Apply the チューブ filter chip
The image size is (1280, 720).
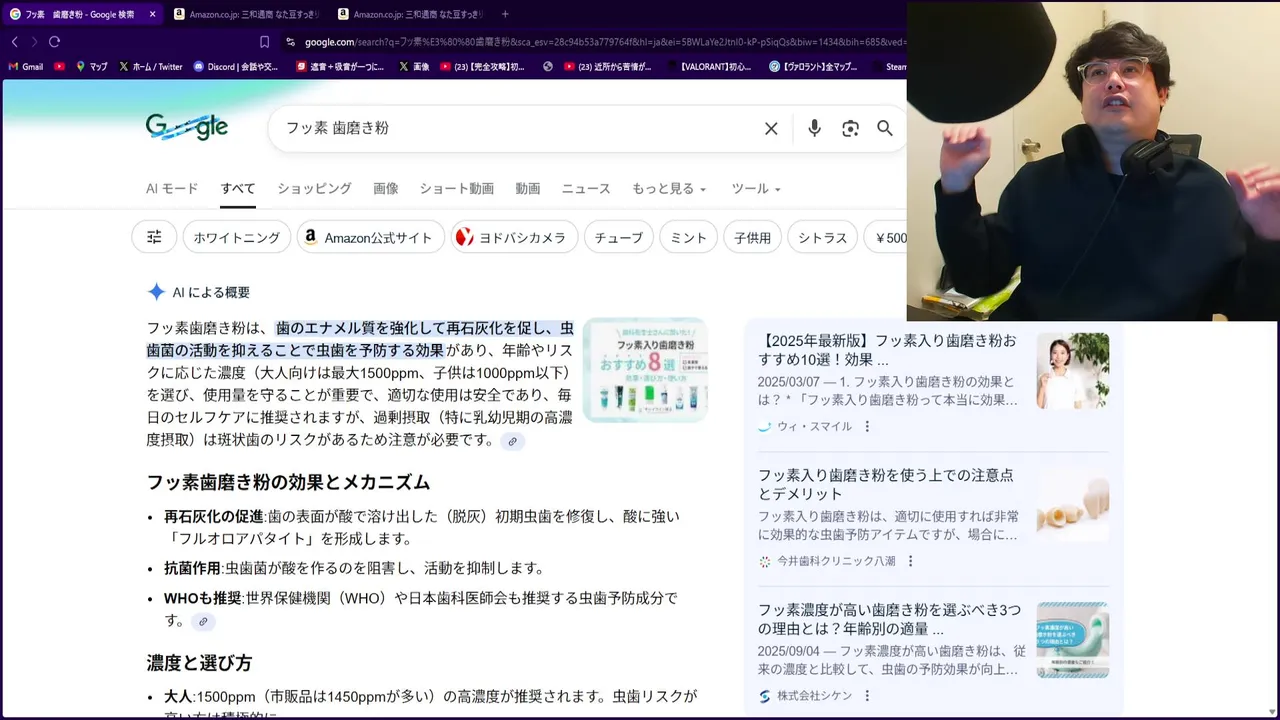[619, 237]
